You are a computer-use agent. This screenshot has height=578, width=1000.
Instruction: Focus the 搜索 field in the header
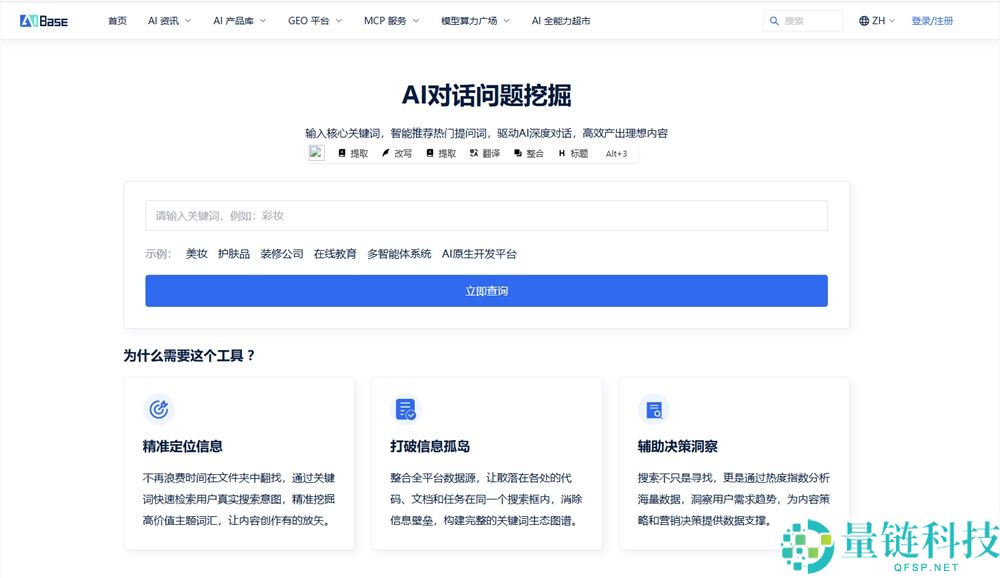tap(803, 21)
